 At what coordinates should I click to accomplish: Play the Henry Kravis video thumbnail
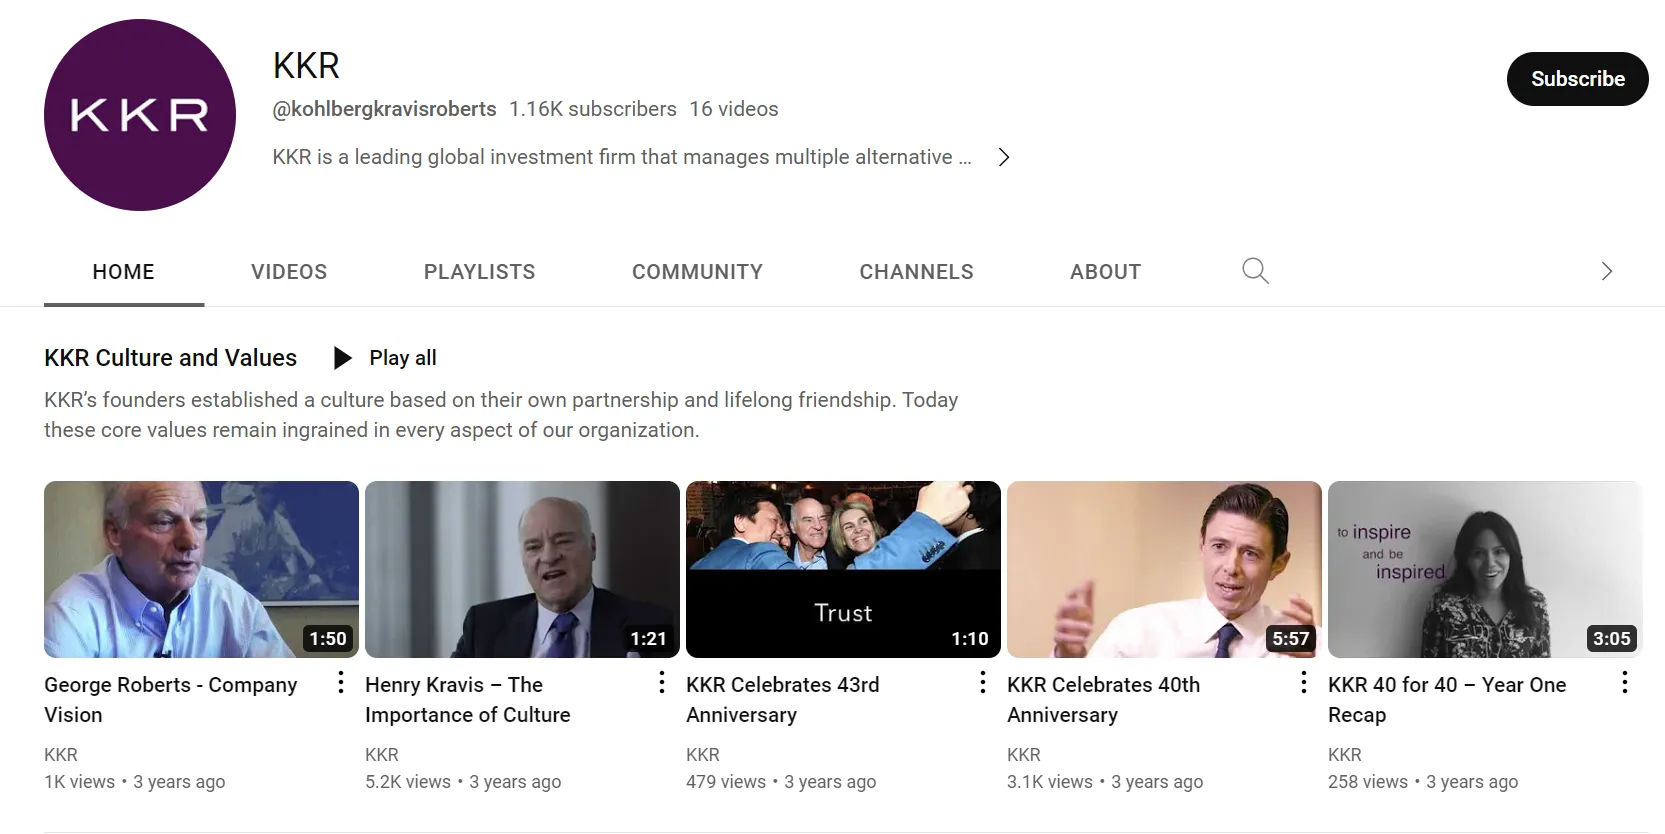point(522,569)
